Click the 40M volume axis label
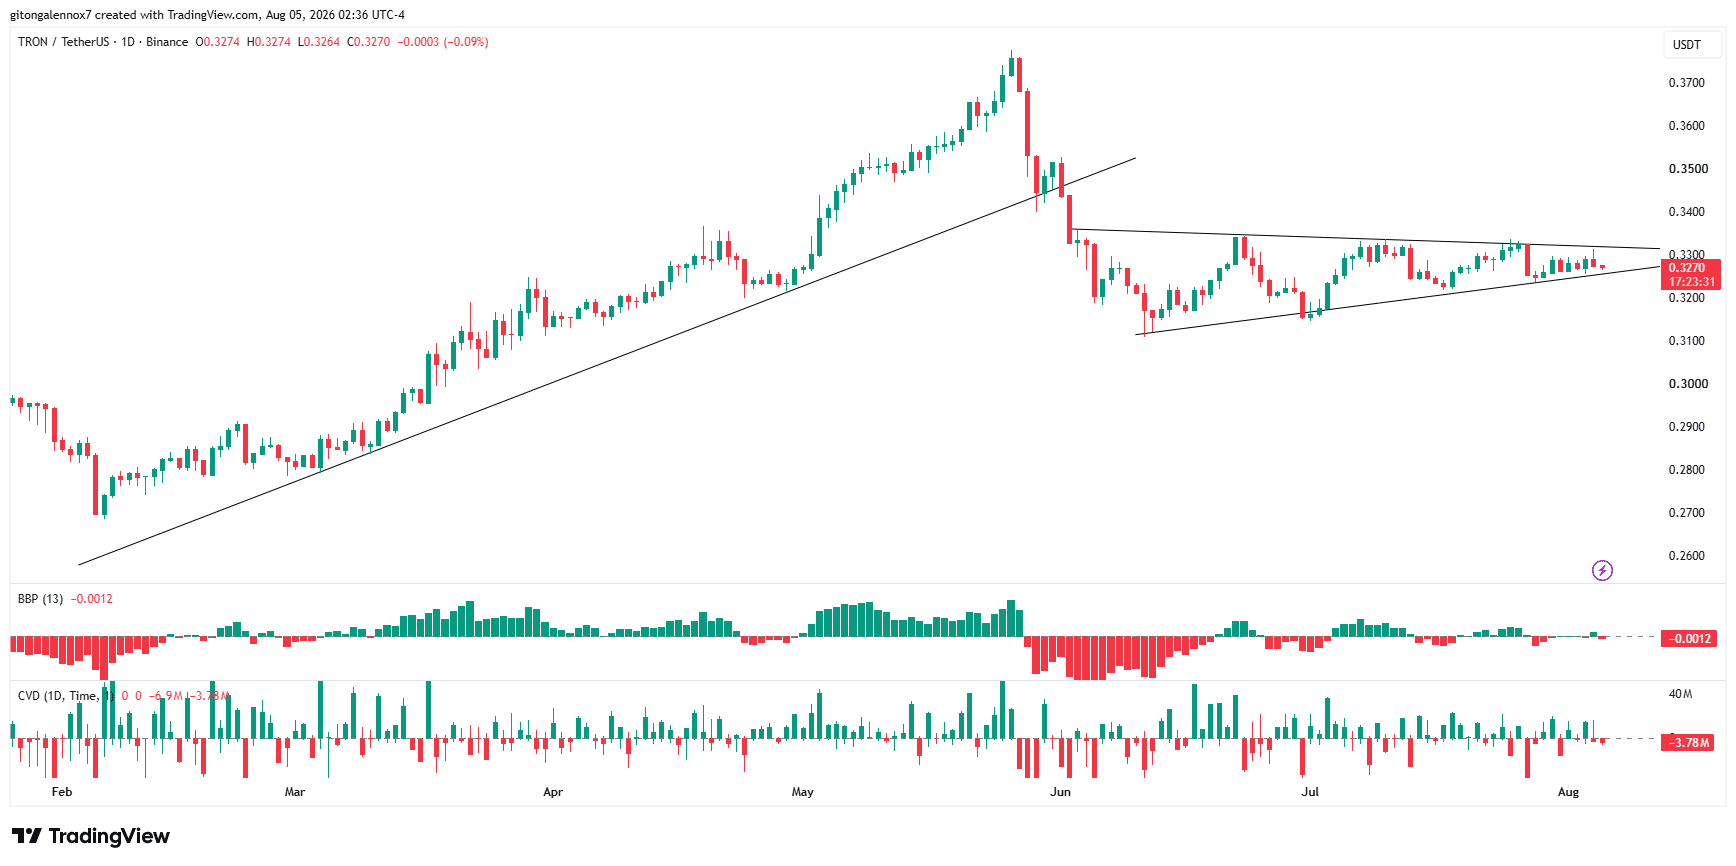This screenshot has width=1736, height=866. click(1680, 694)
